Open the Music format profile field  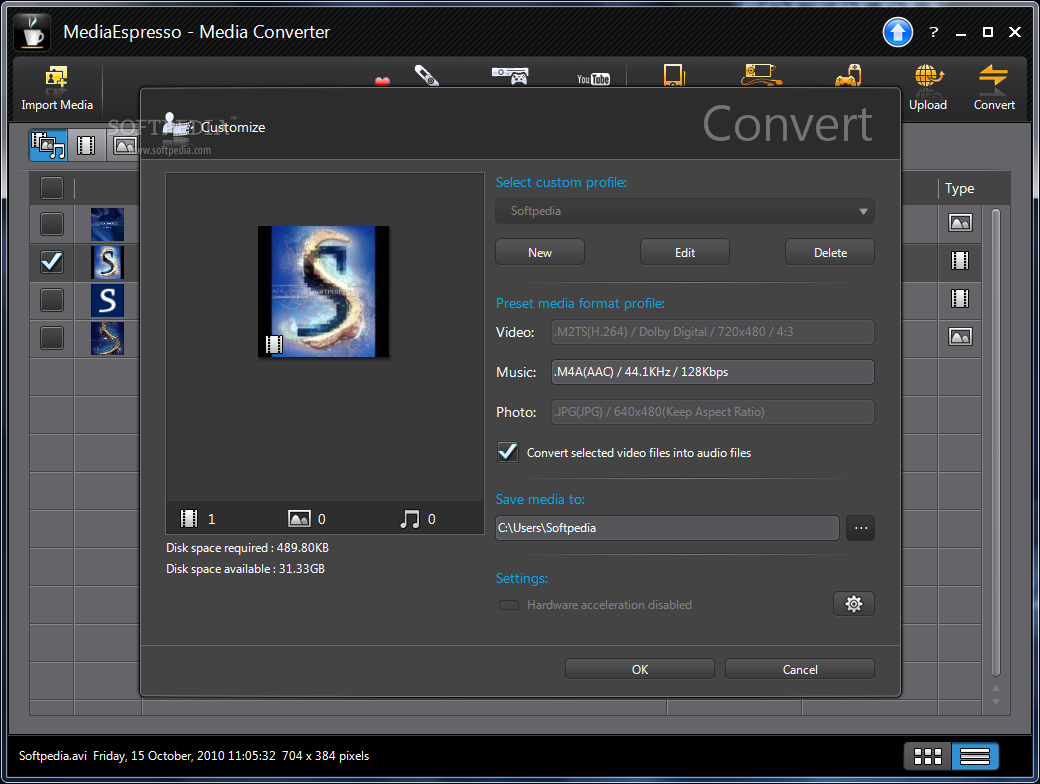(712, 372)
